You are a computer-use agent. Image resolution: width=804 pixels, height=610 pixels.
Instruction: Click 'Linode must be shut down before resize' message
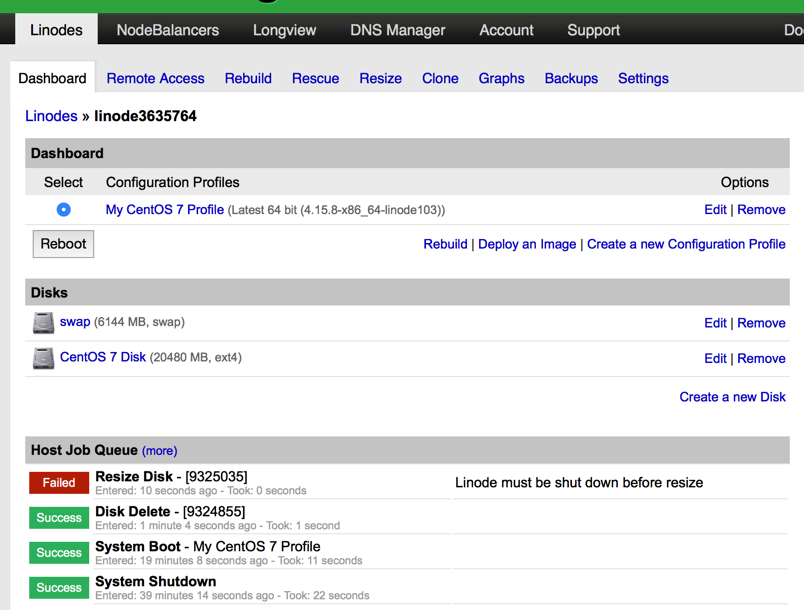579,482
